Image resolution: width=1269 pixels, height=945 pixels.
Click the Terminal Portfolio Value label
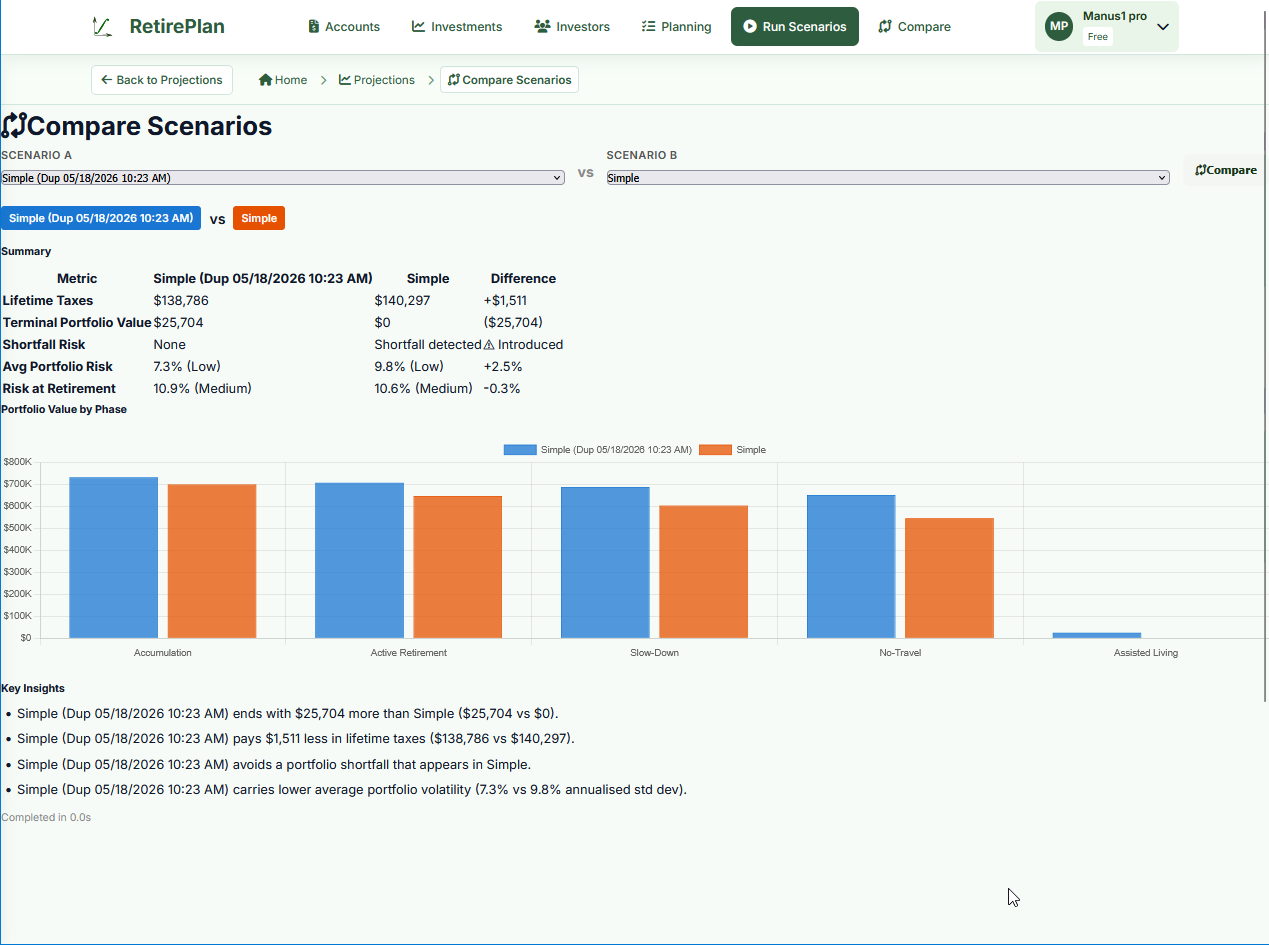[77, 322]
